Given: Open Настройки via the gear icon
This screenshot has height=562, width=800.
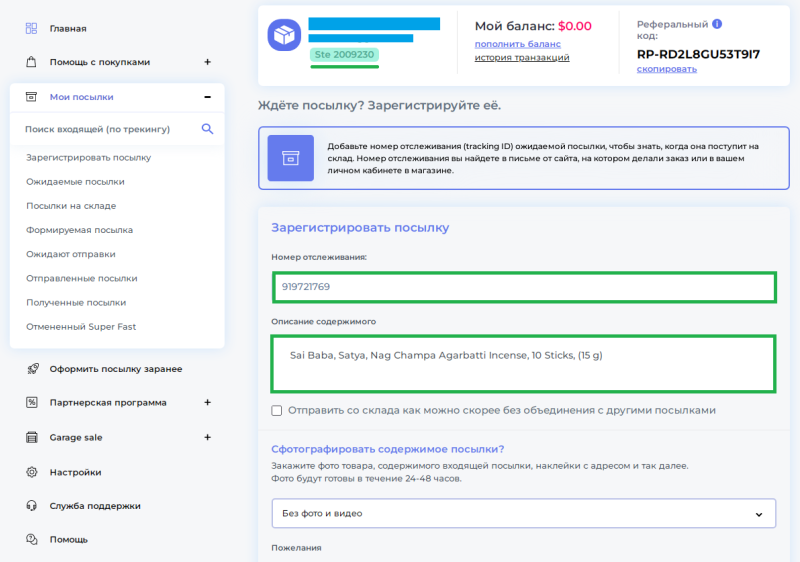Looking at the screenshot, I should (x=32, y=472).
